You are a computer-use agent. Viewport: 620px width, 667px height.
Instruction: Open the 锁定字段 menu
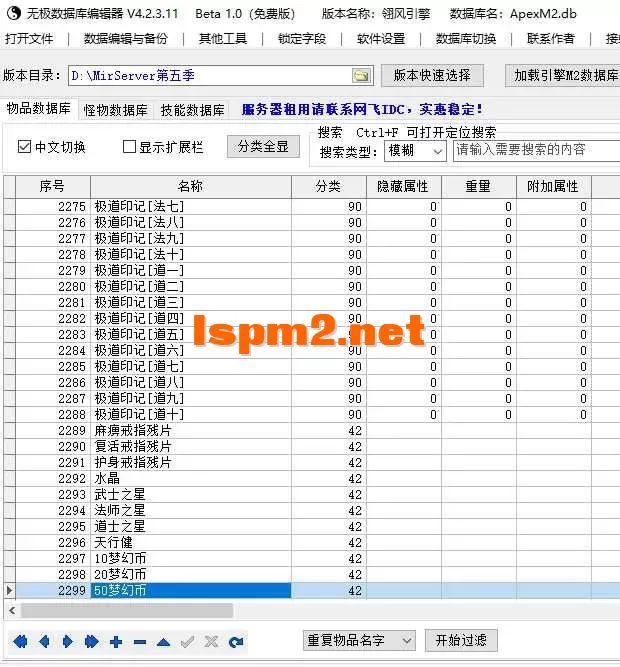[302, 39]
